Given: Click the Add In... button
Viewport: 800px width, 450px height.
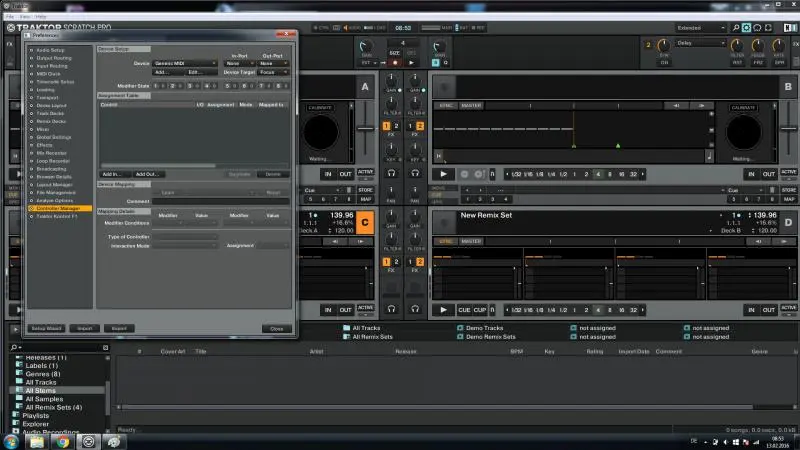Looking at the screenshot, I should 112,174.
